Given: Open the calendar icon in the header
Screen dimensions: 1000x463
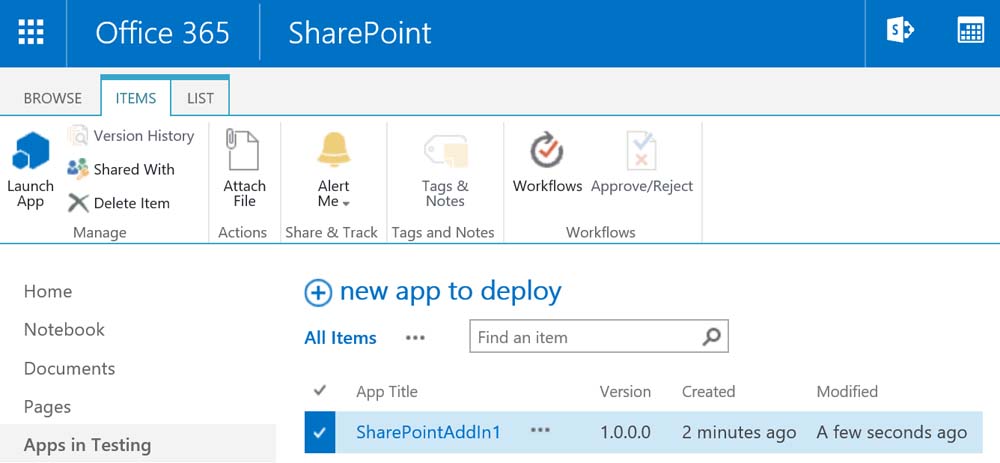Looking at the screenshot, I should pos(970,32).
